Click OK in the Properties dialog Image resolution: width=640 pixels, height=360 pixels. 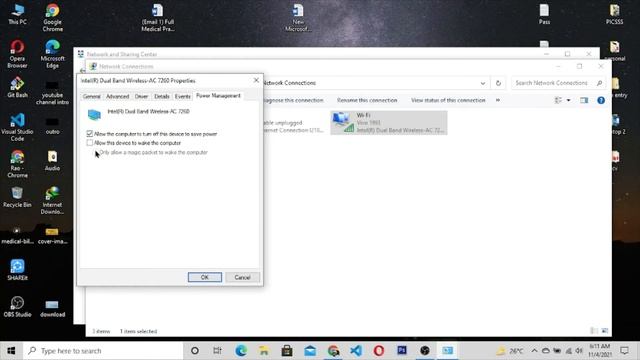point(205,277)
